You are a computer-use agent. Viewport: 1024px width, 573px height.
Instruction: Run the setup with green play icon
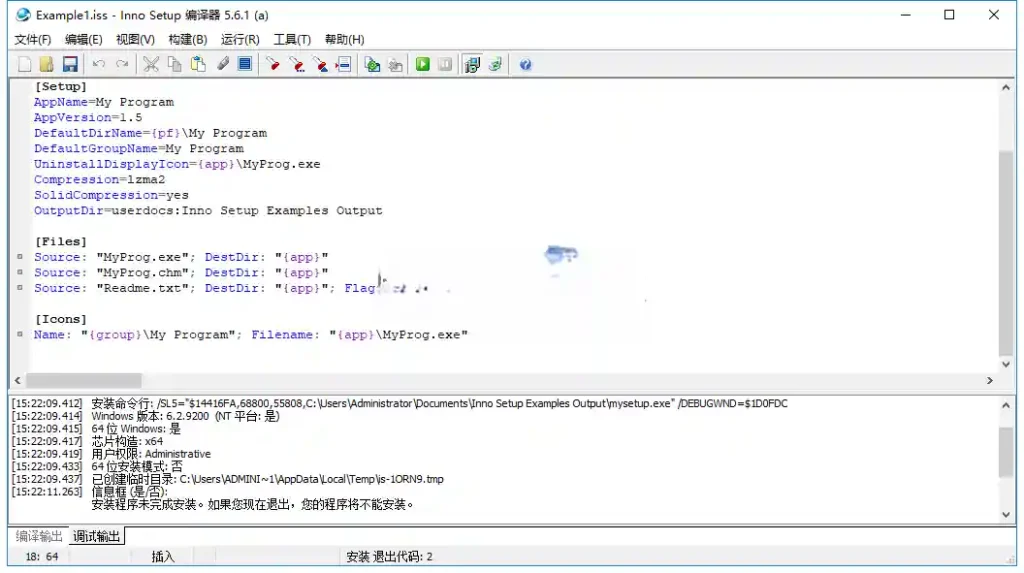[x=423, y=64]
